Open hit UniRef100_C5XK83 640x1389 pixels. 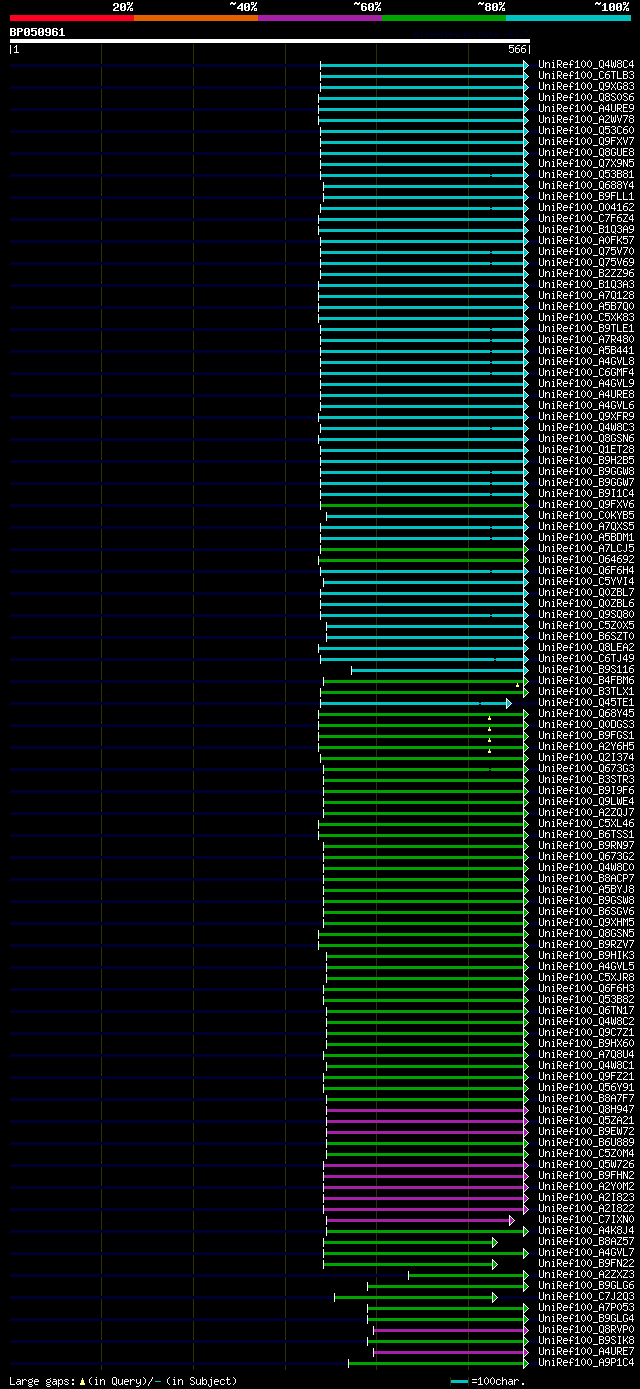point(586,317)
